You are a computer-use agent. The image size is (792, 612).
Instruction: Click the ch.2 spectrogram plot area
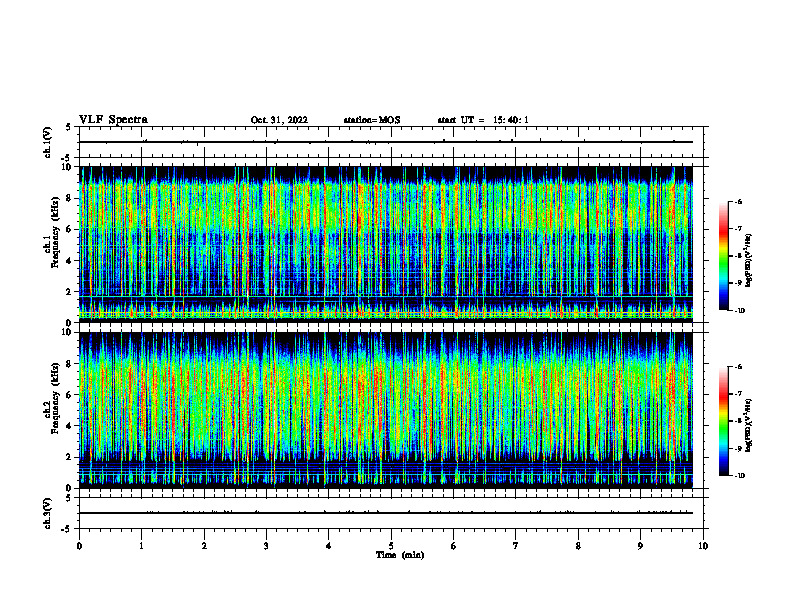click(x=386, y=410)
